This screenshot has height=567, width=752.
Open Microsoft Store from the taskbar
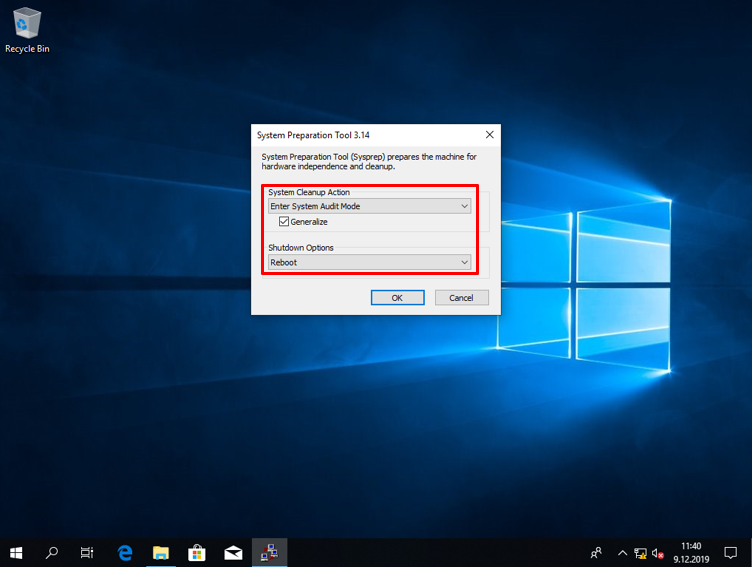pos(197,553)
